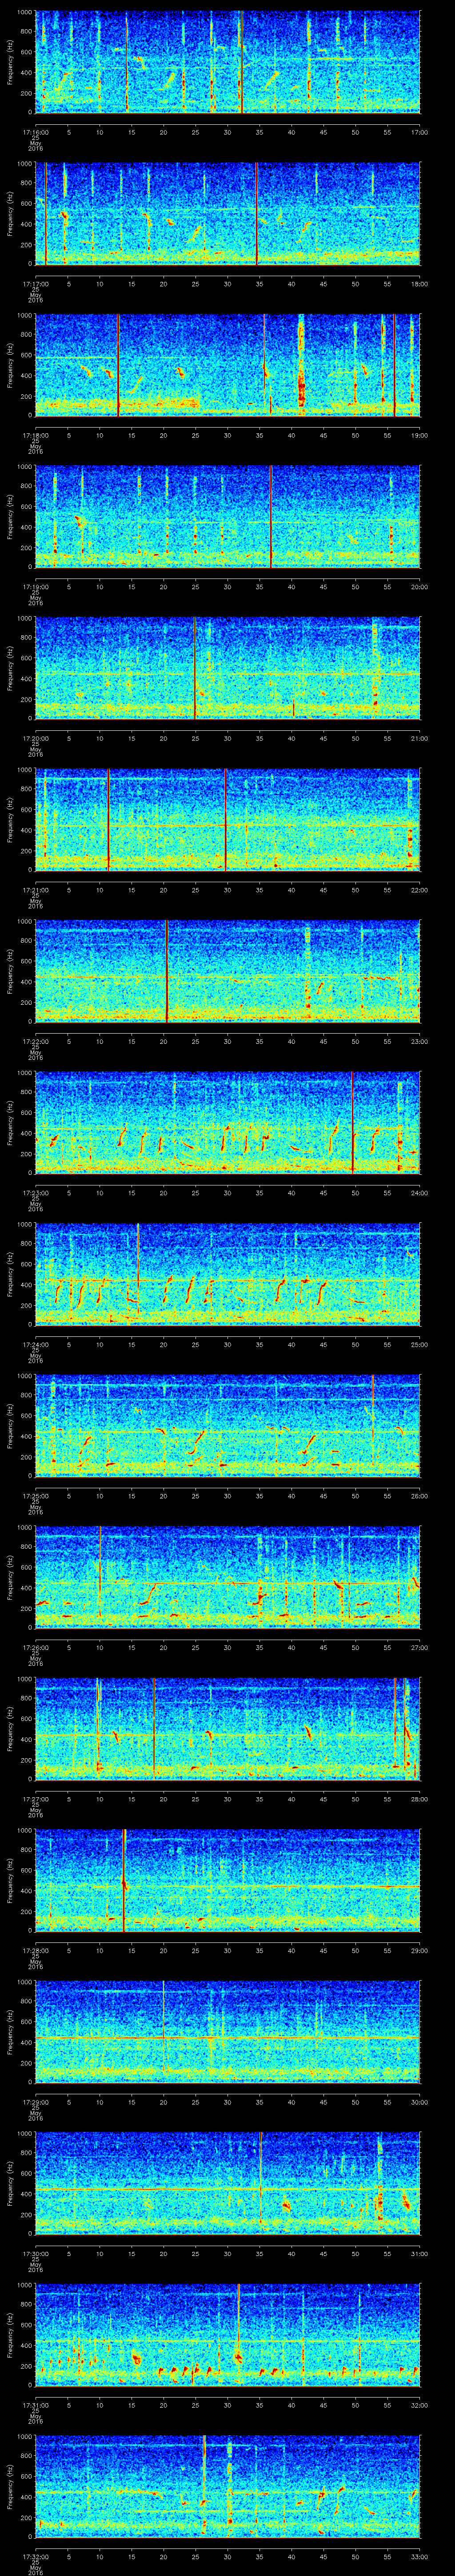Select the spectrogram panel starting at 17:19:00
Image resolution: width=455 pixels, height=2576 pixels.
click(x=227, y=516)
